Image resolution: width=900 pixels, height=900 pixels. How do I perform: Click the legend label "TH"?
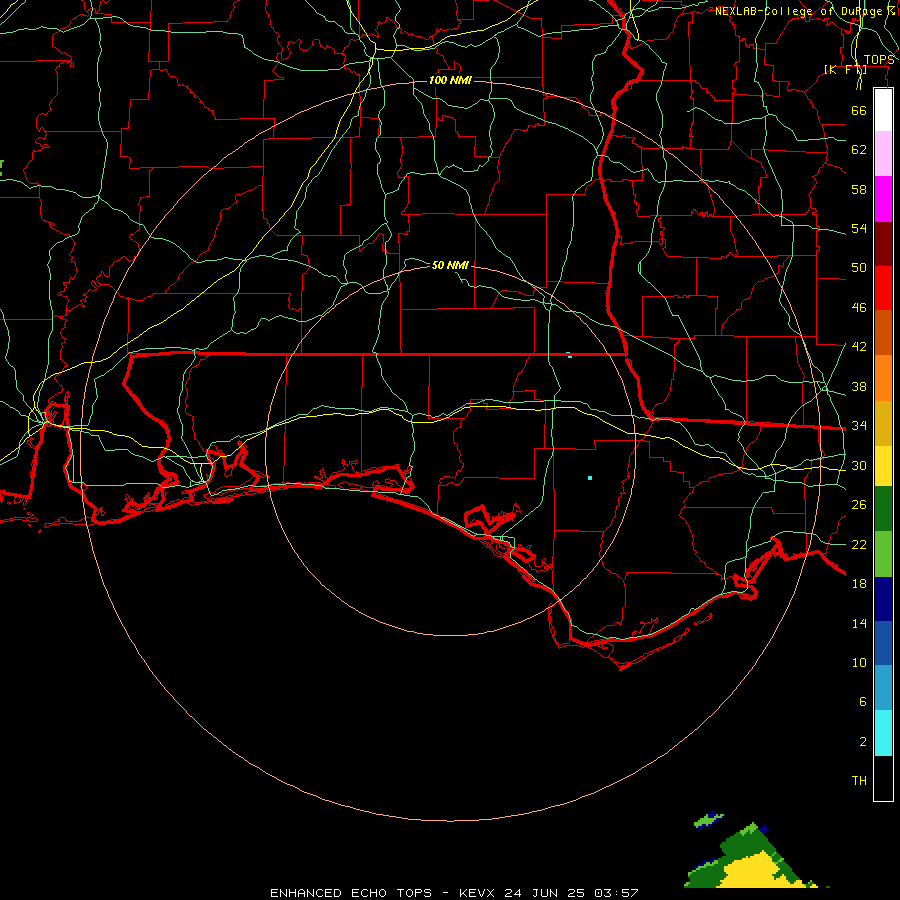tap(859, 781)
